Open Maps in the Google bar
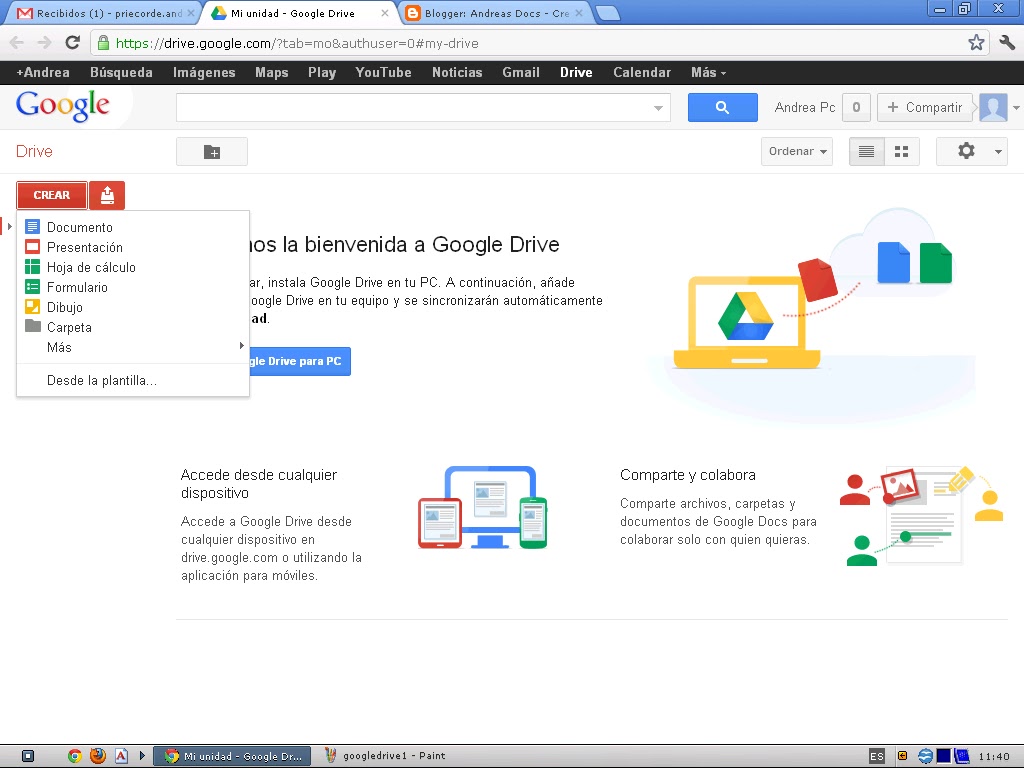Screen dimensions: 1024x768 (x=272, y=72)
